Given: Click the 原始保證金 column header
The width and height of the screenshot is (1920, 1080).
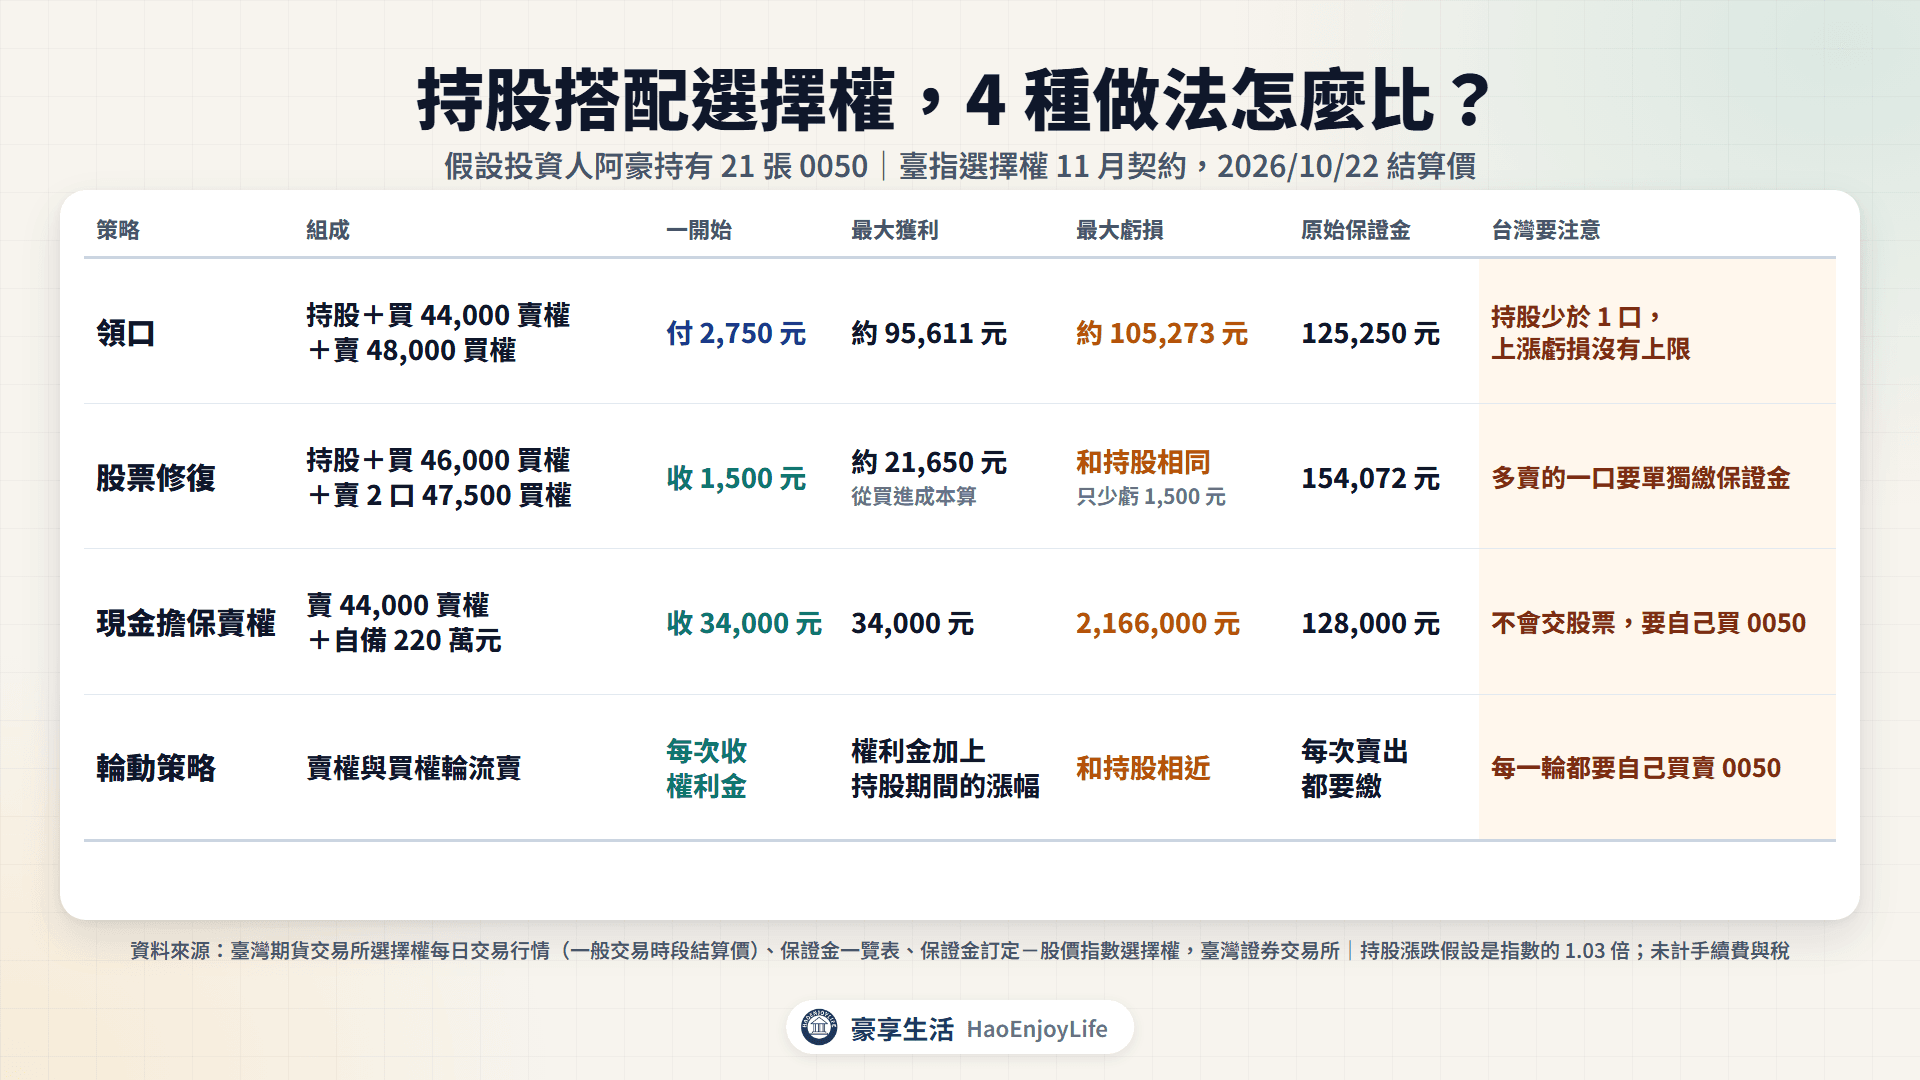Looking at the screenshot, I should point(1356,230).
